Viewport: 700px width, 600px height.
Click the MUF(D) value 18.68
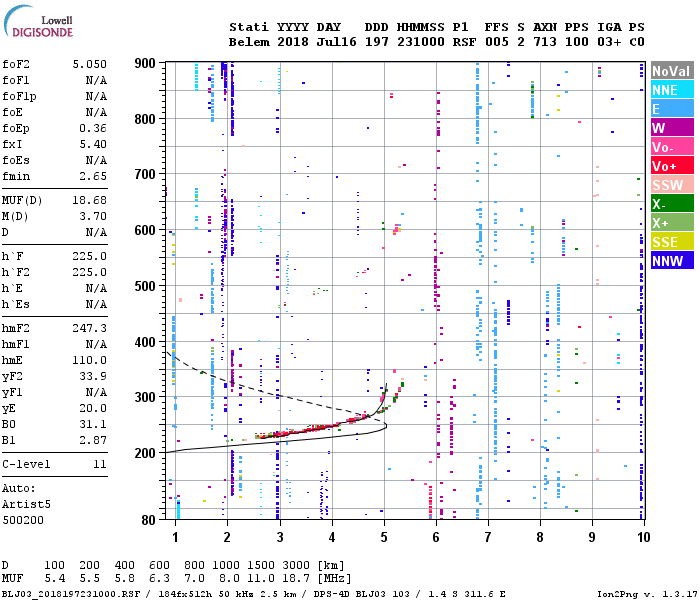(x=90, y=200)
